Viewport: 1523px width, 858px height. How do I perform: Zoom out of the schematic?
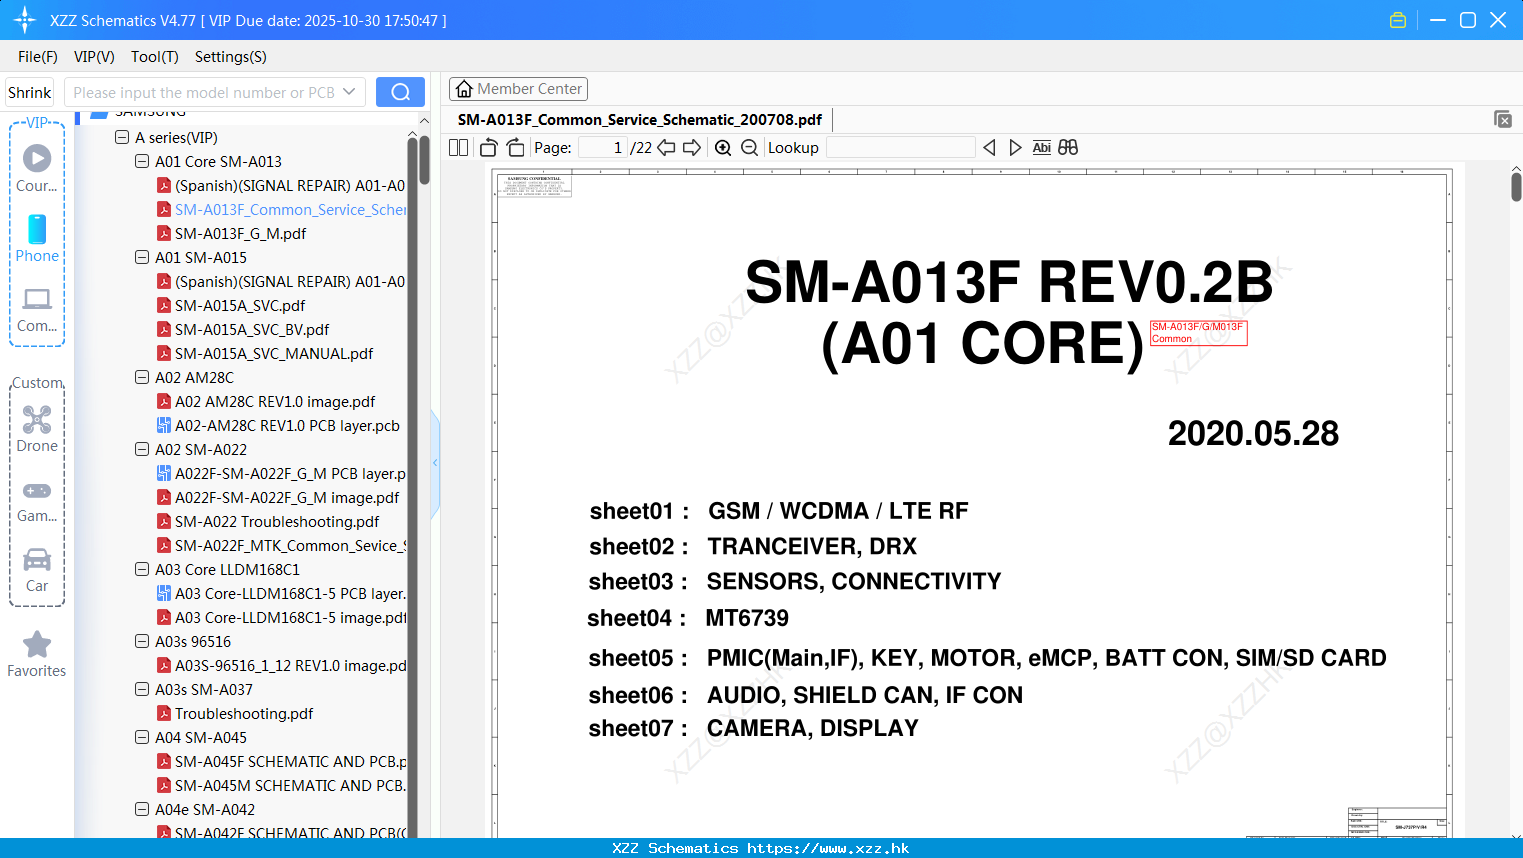point(749,148)
